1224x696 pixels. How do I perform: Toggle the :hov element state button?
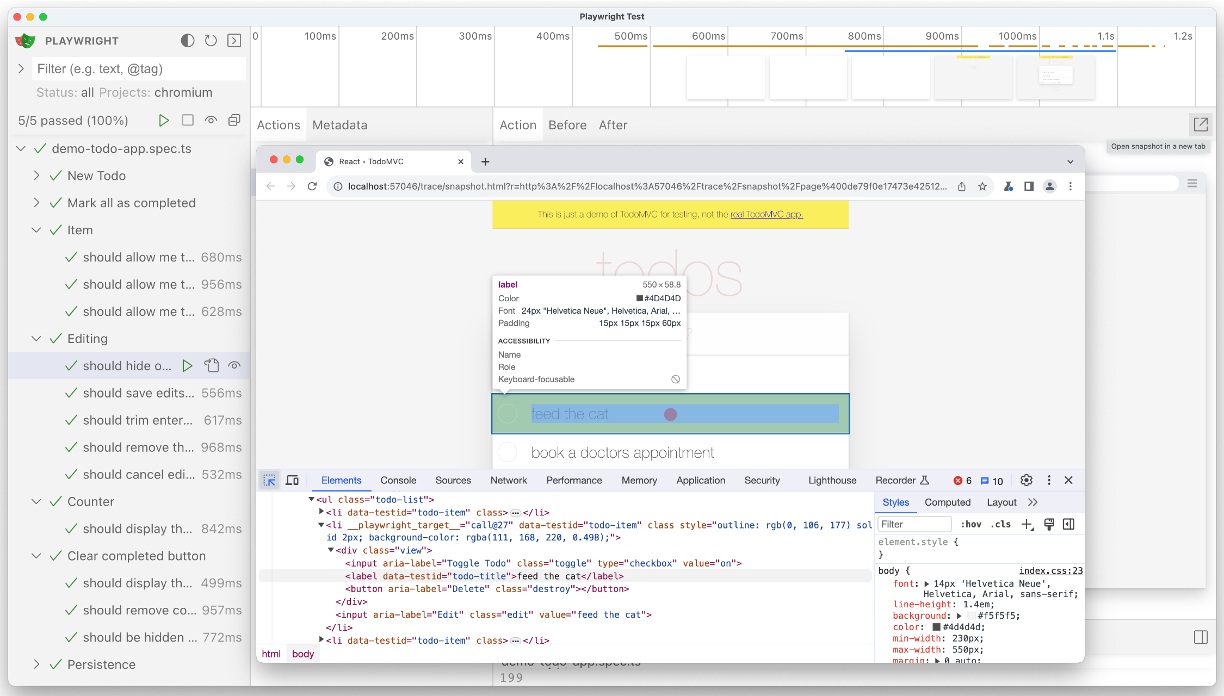971,524
